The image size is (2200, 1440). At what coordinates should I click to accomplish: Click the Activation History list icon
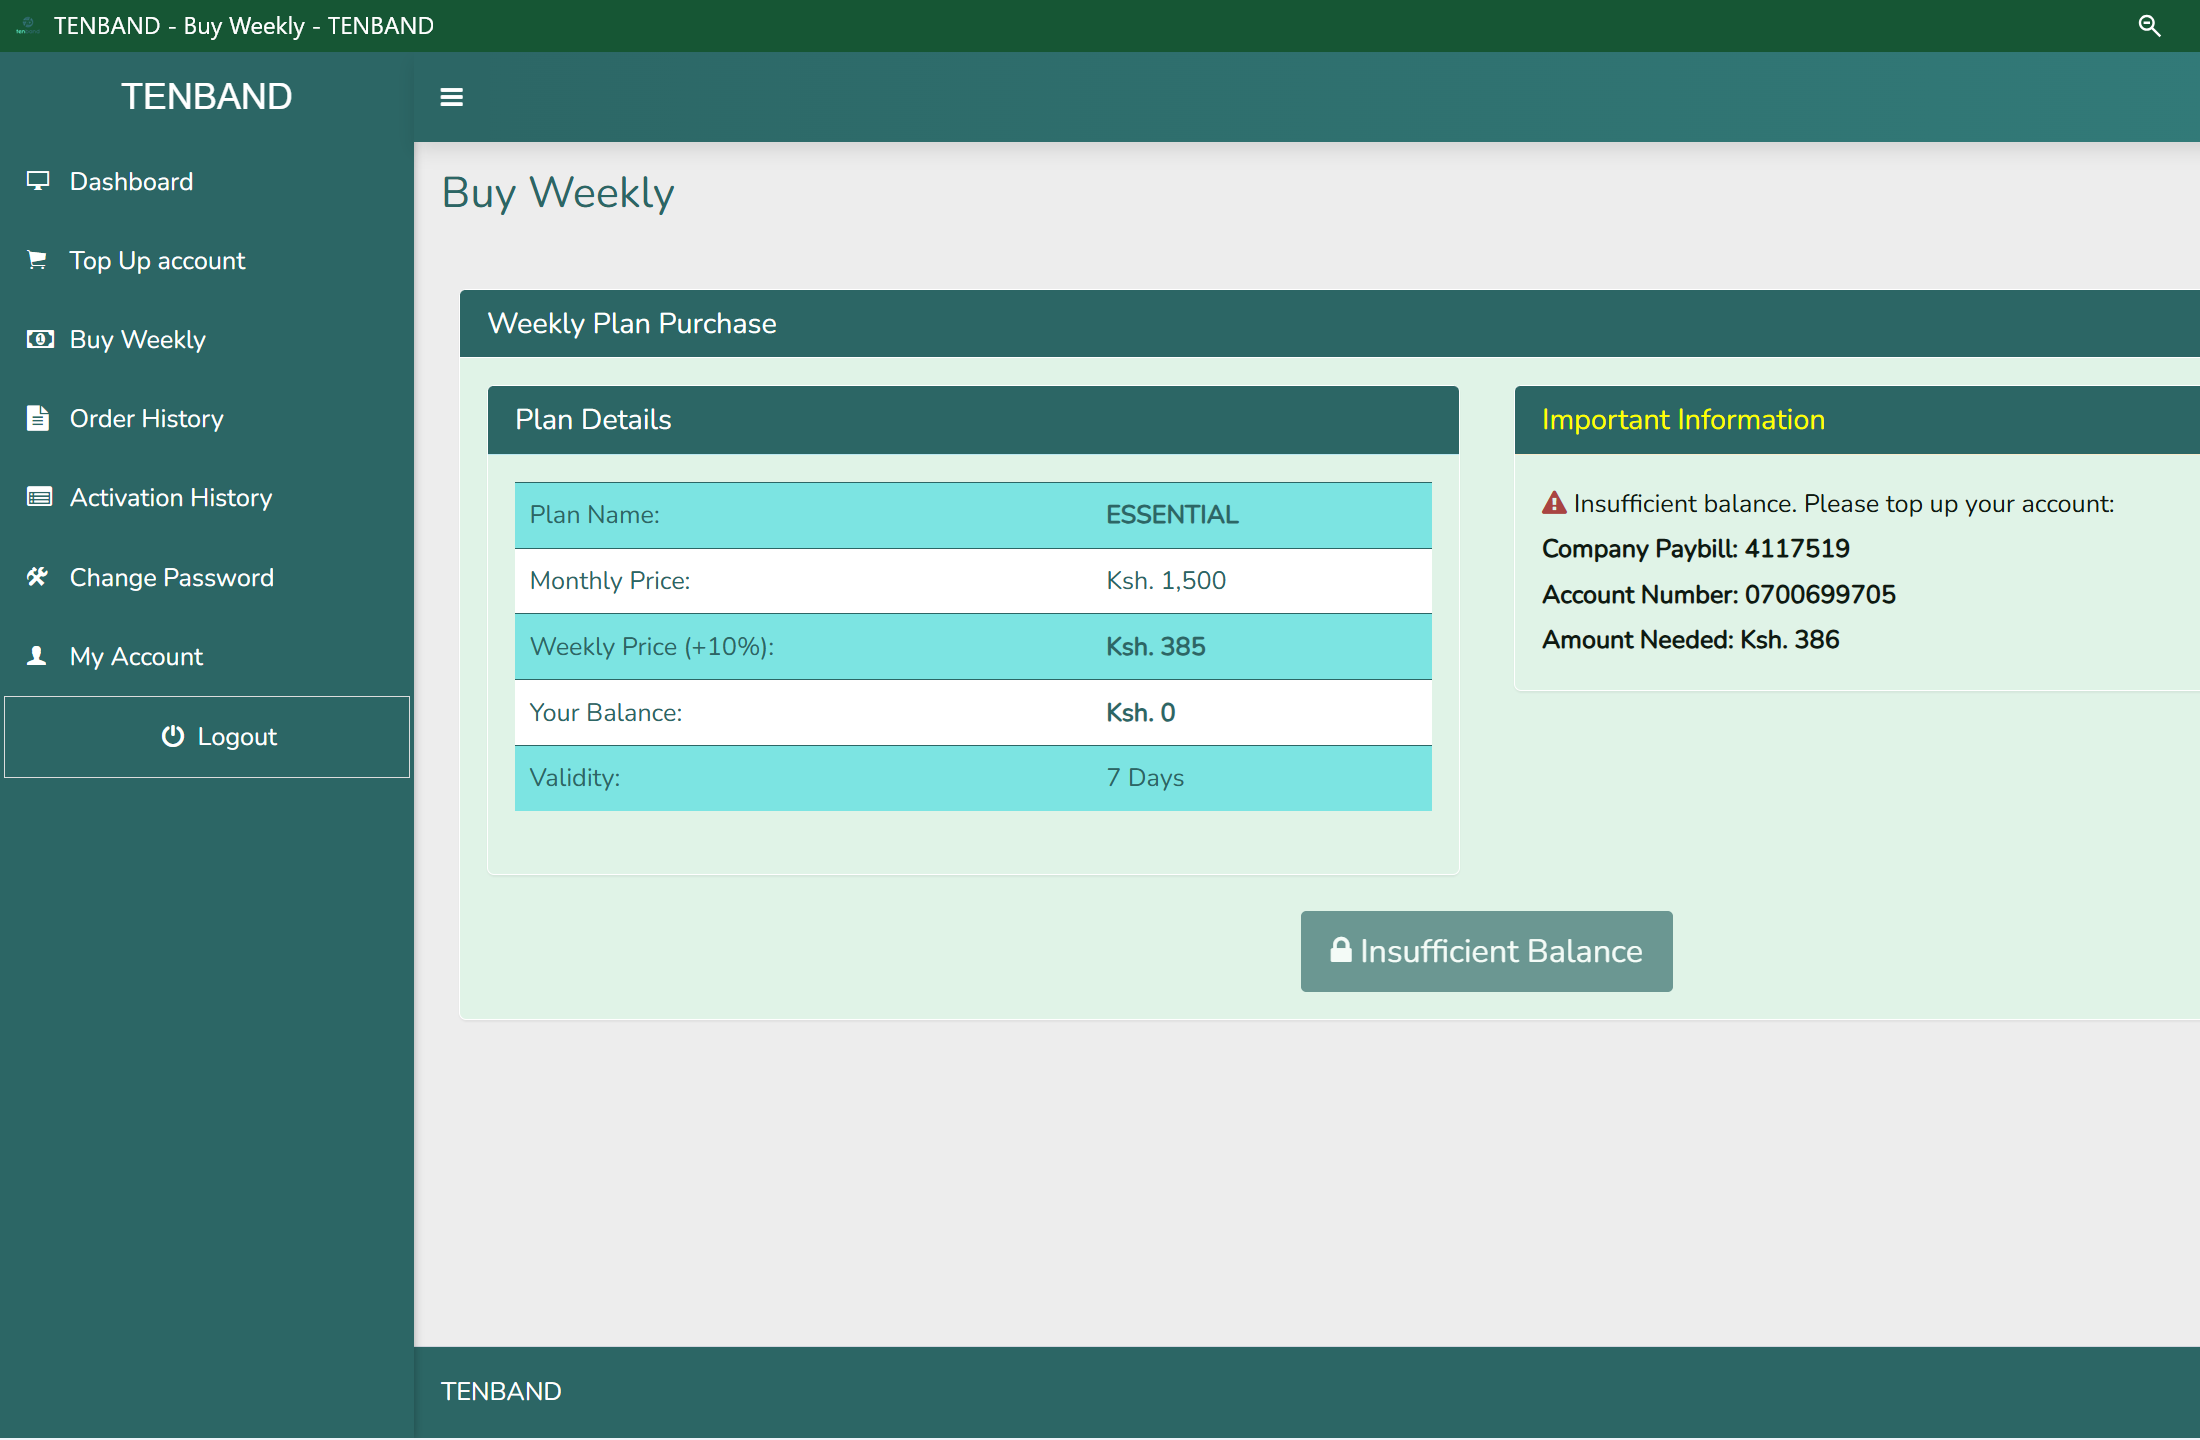[x=39, y=497]
